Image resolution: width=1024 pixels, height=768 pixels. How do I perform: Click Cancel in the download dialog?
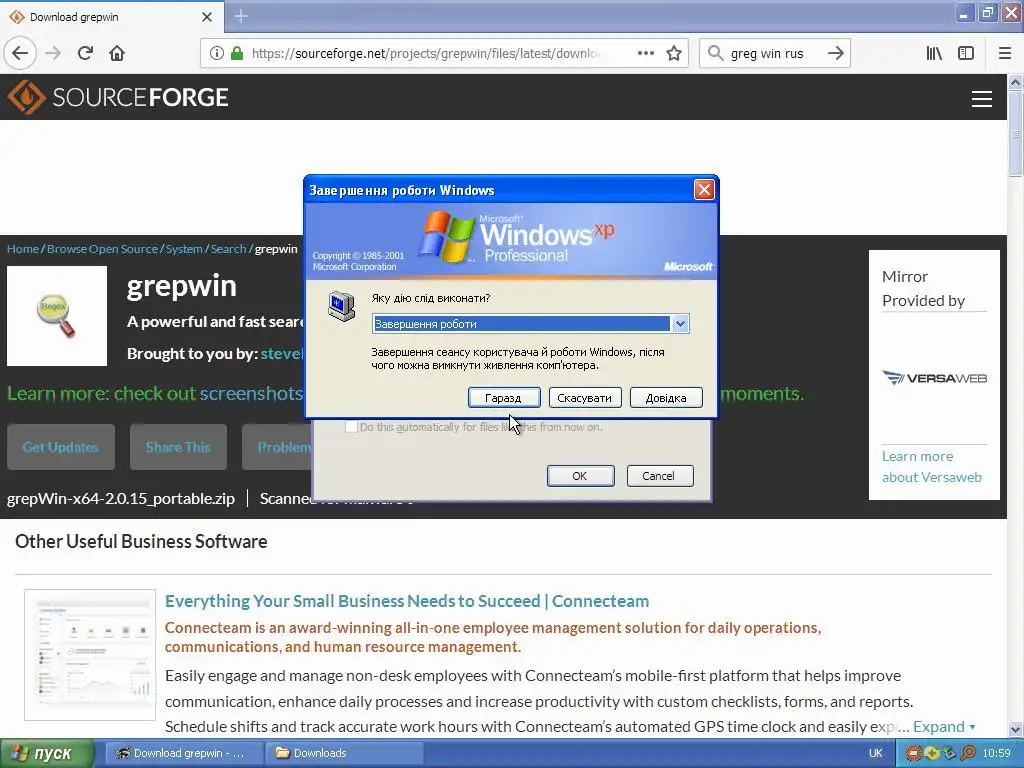point(659,476)
